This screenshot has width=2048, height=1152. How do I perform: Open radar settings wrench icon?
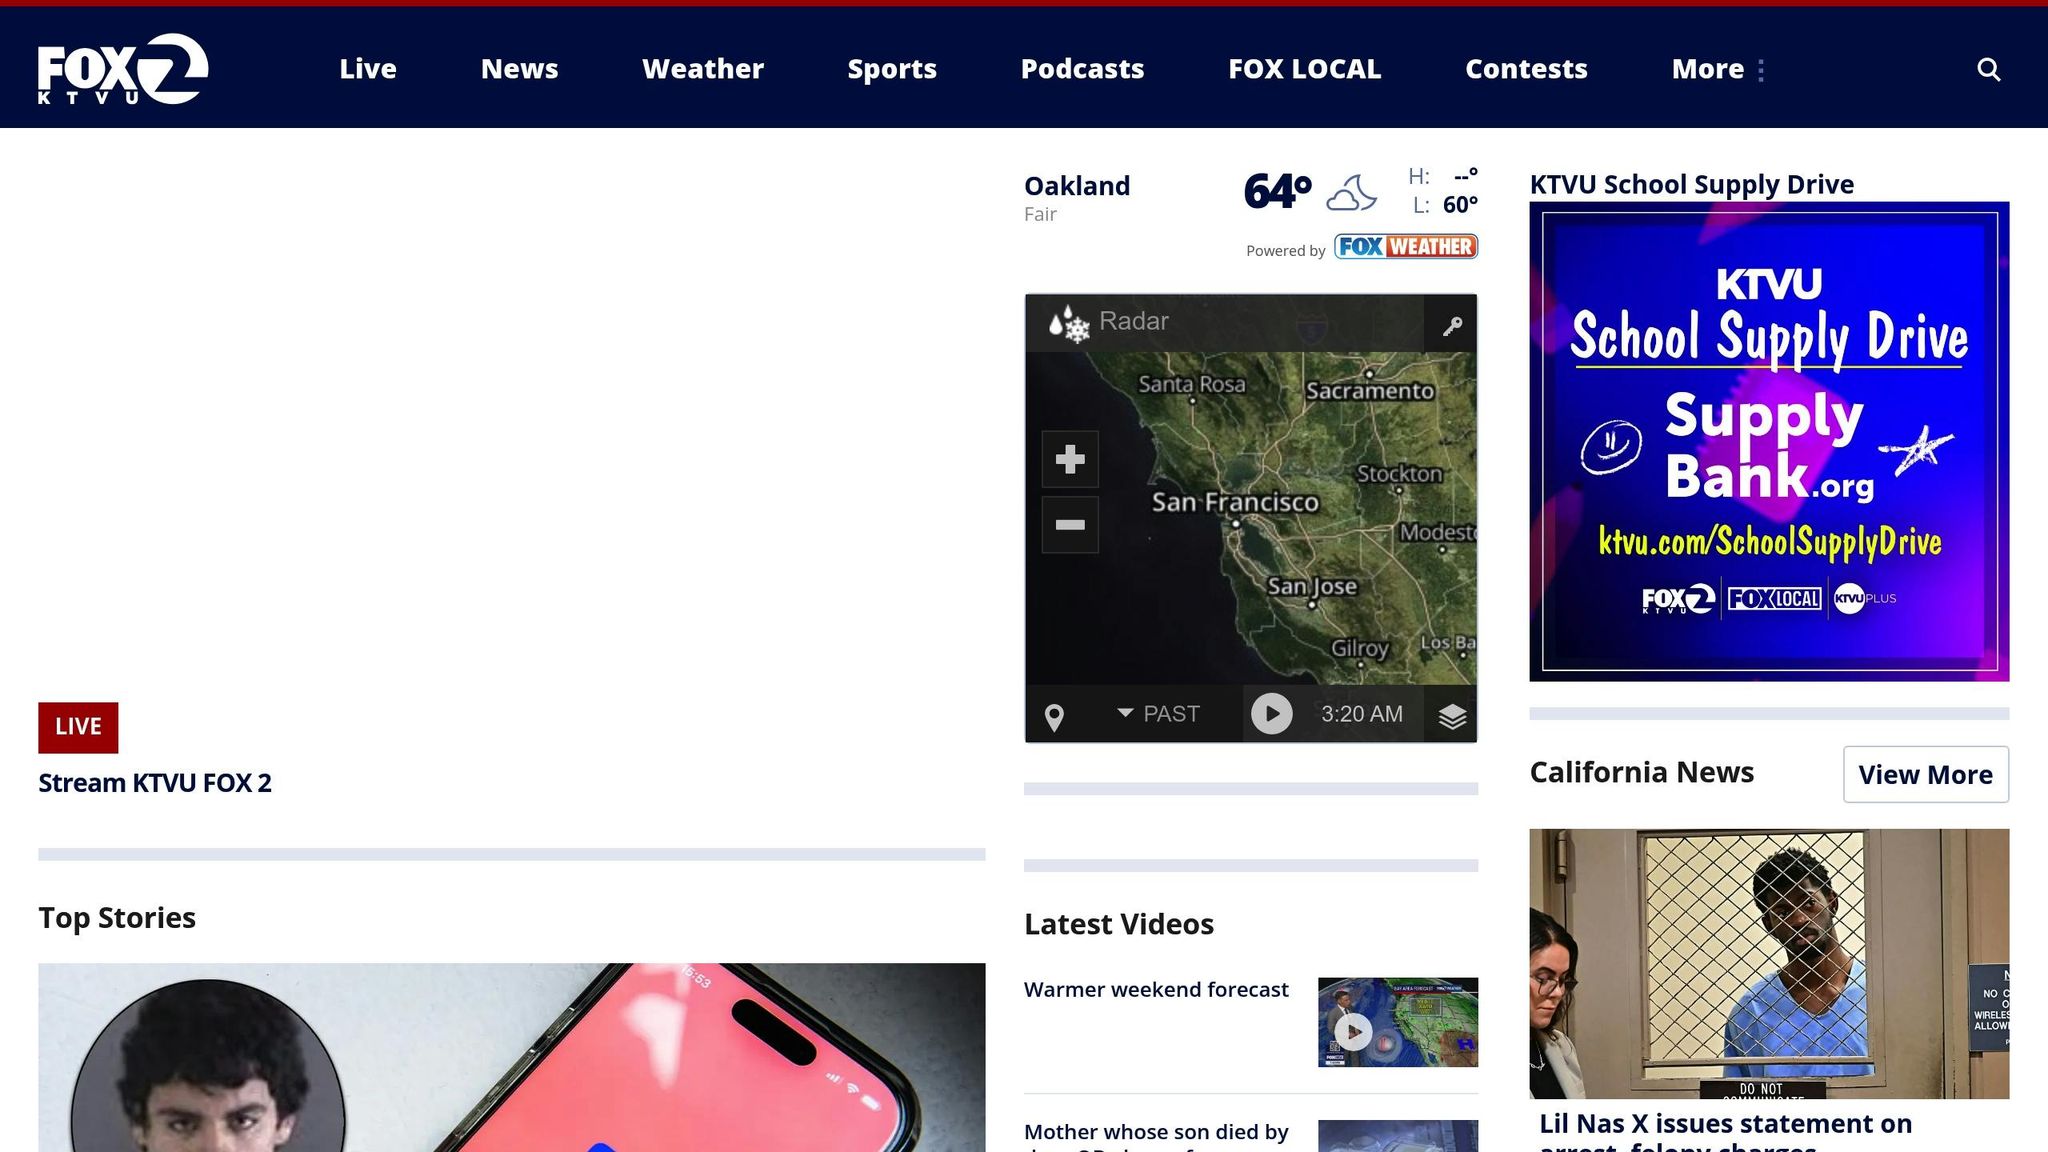click(1452, 325)
